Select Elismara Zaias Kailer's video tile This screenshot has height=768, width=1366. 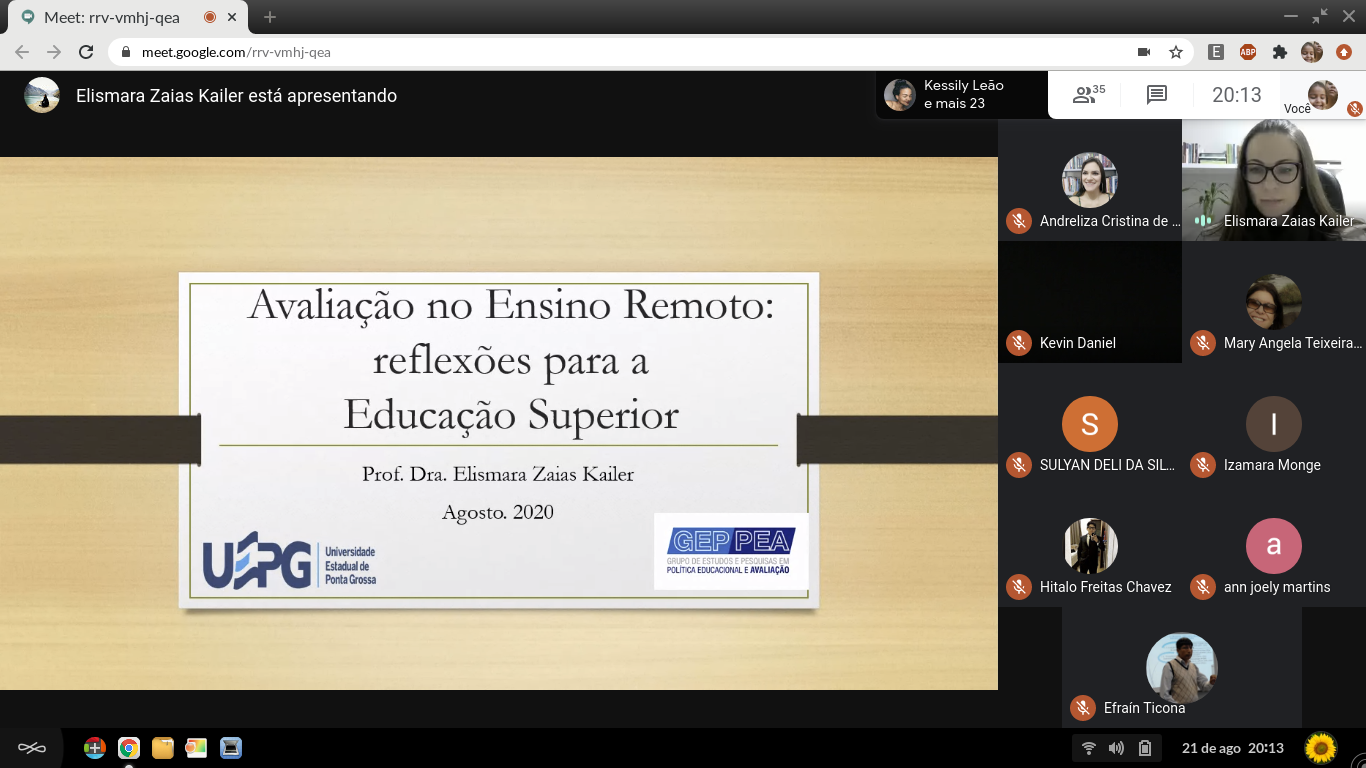pos(1273,180)
